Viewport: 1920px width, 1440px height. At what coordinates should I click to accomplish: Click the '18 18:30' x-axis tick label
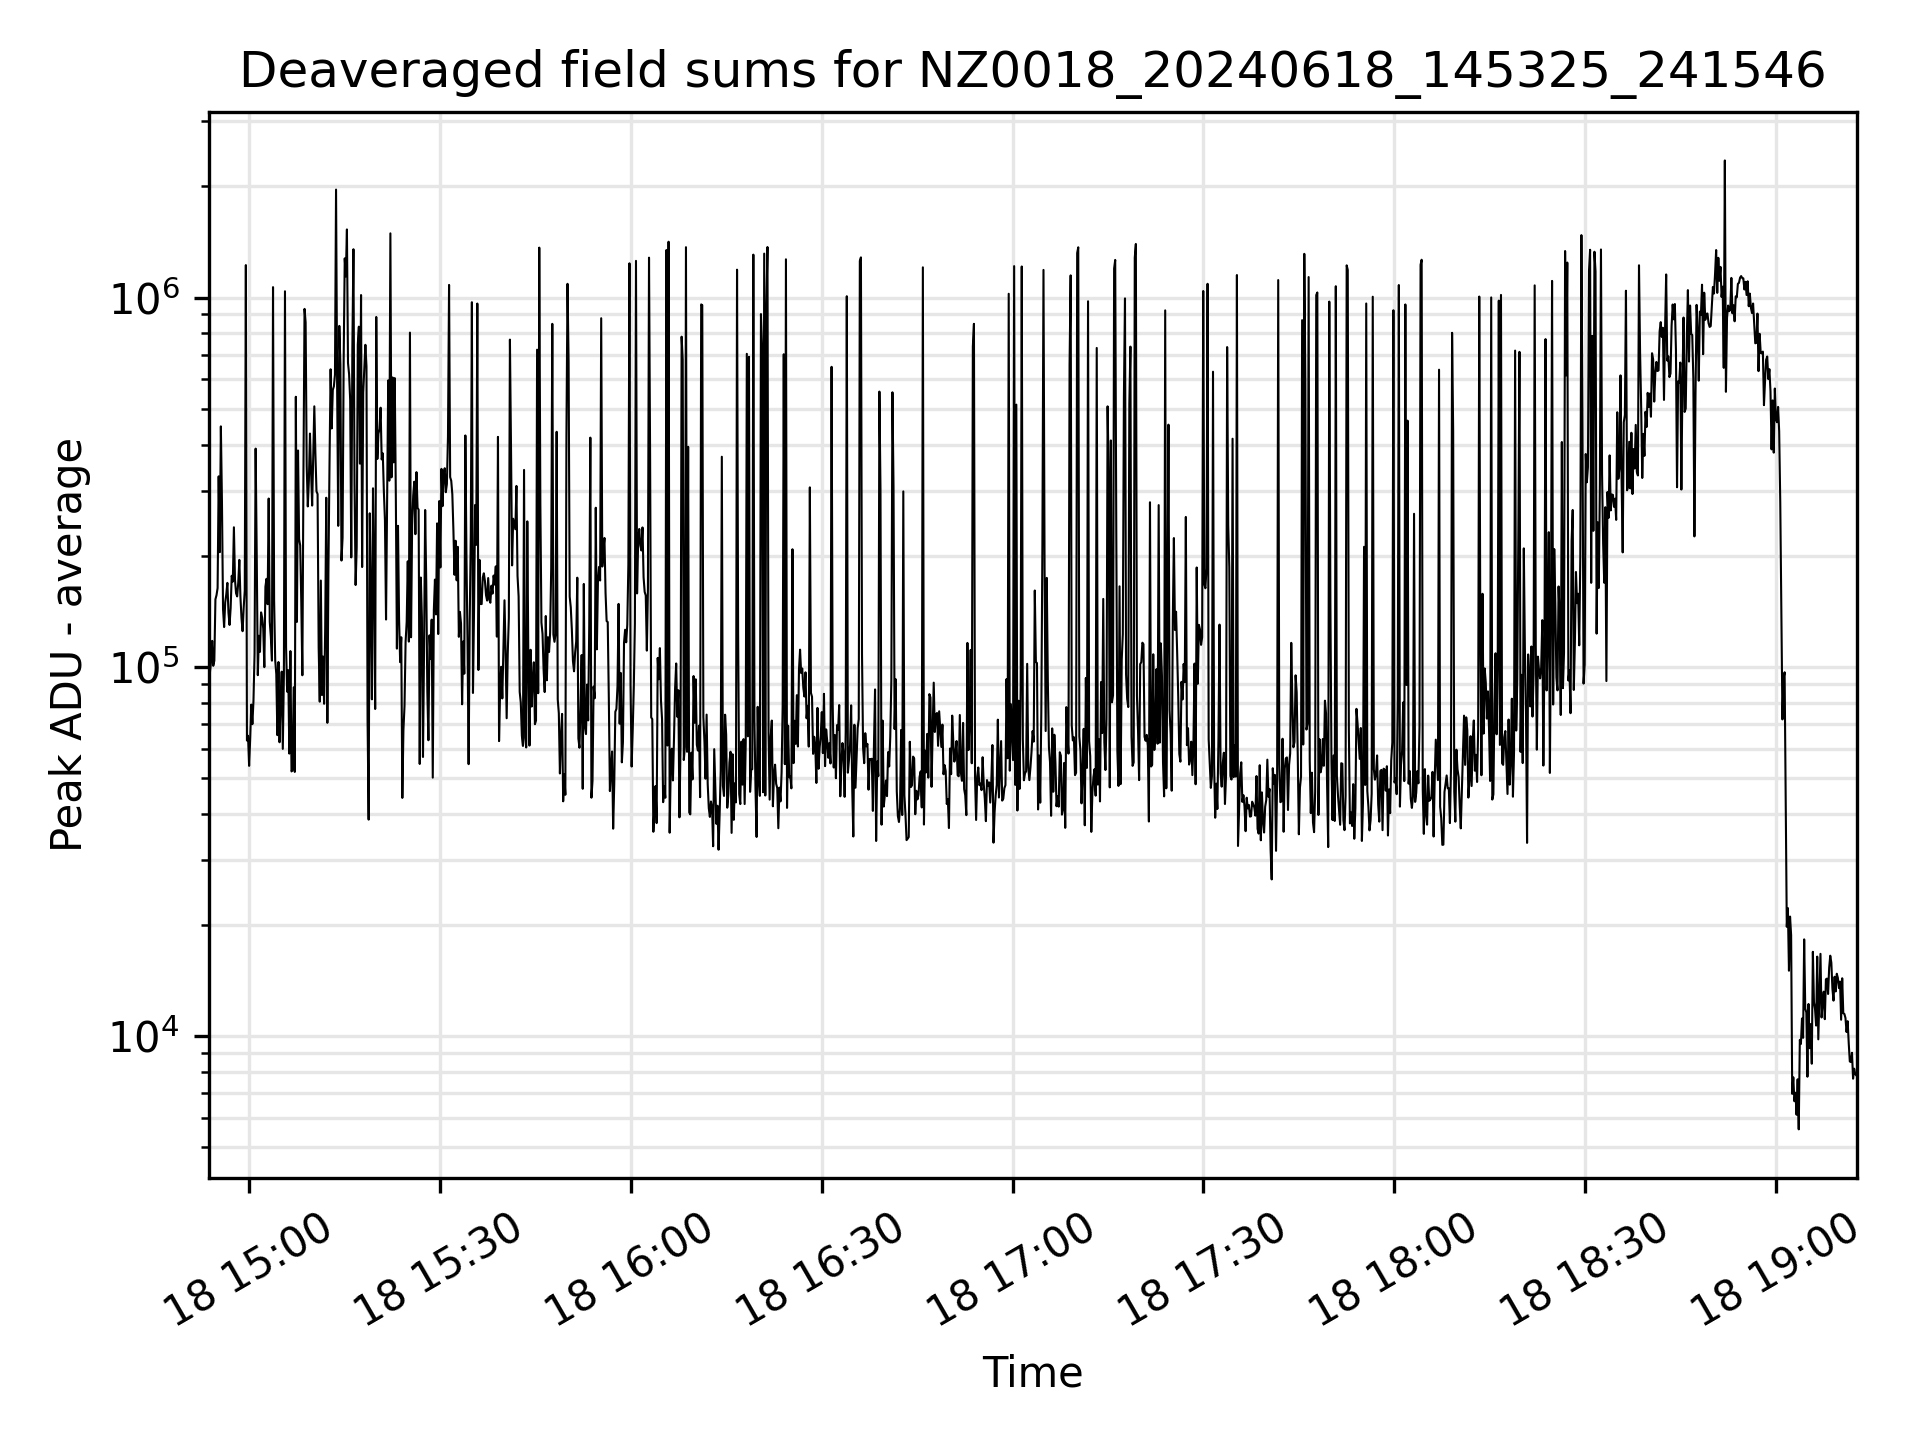[x=1583, y=1270]
